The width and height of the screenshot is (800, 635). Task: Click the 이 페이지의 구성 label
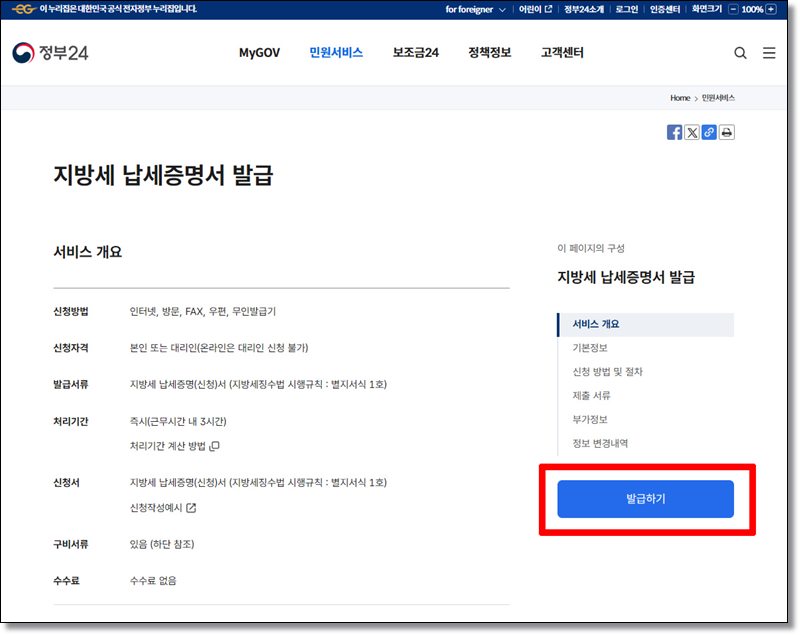pos(591,248)
